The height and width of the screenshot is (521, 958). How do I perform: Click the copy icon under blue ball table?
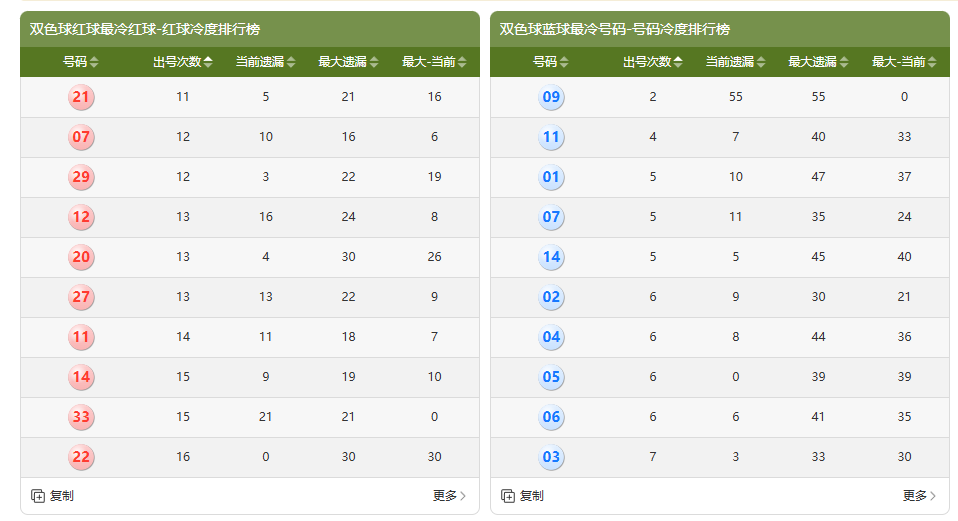click(508, 496)
